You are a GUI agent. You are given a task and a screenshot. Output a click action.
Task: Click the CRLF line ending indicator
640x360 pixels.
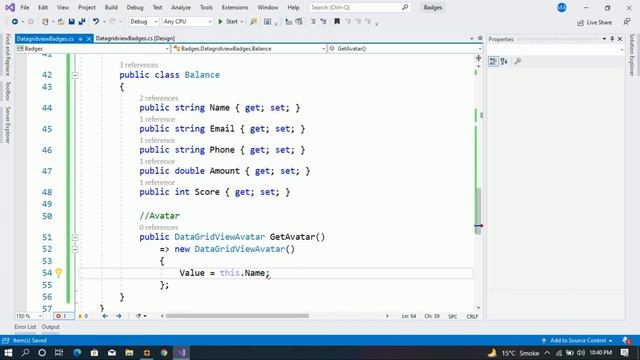click(472, 316)
